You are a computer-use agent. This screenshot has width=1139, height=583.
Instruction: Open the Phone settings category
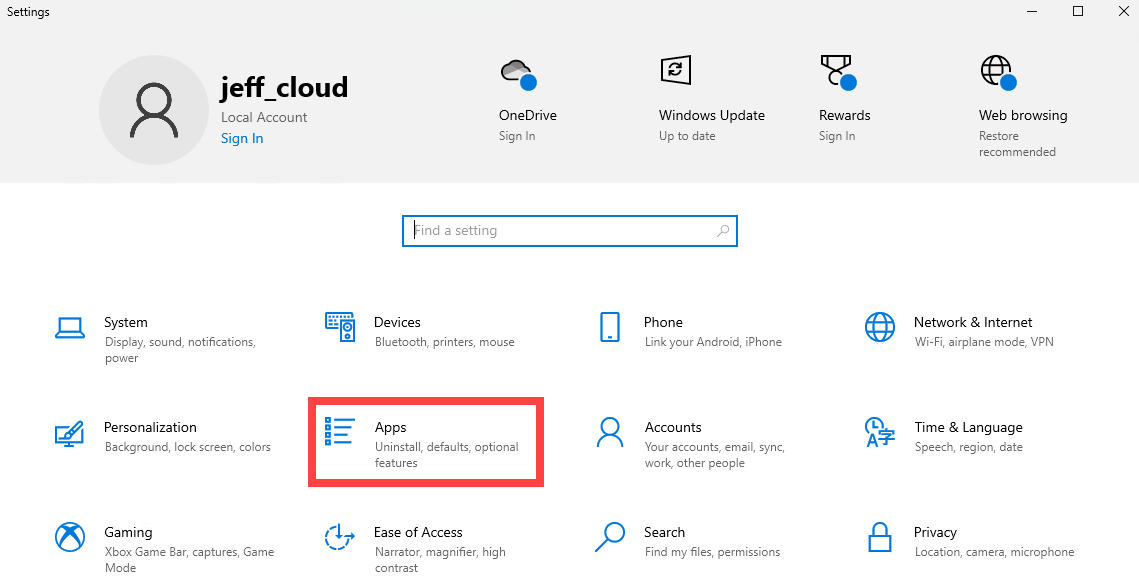click(663, 330)
